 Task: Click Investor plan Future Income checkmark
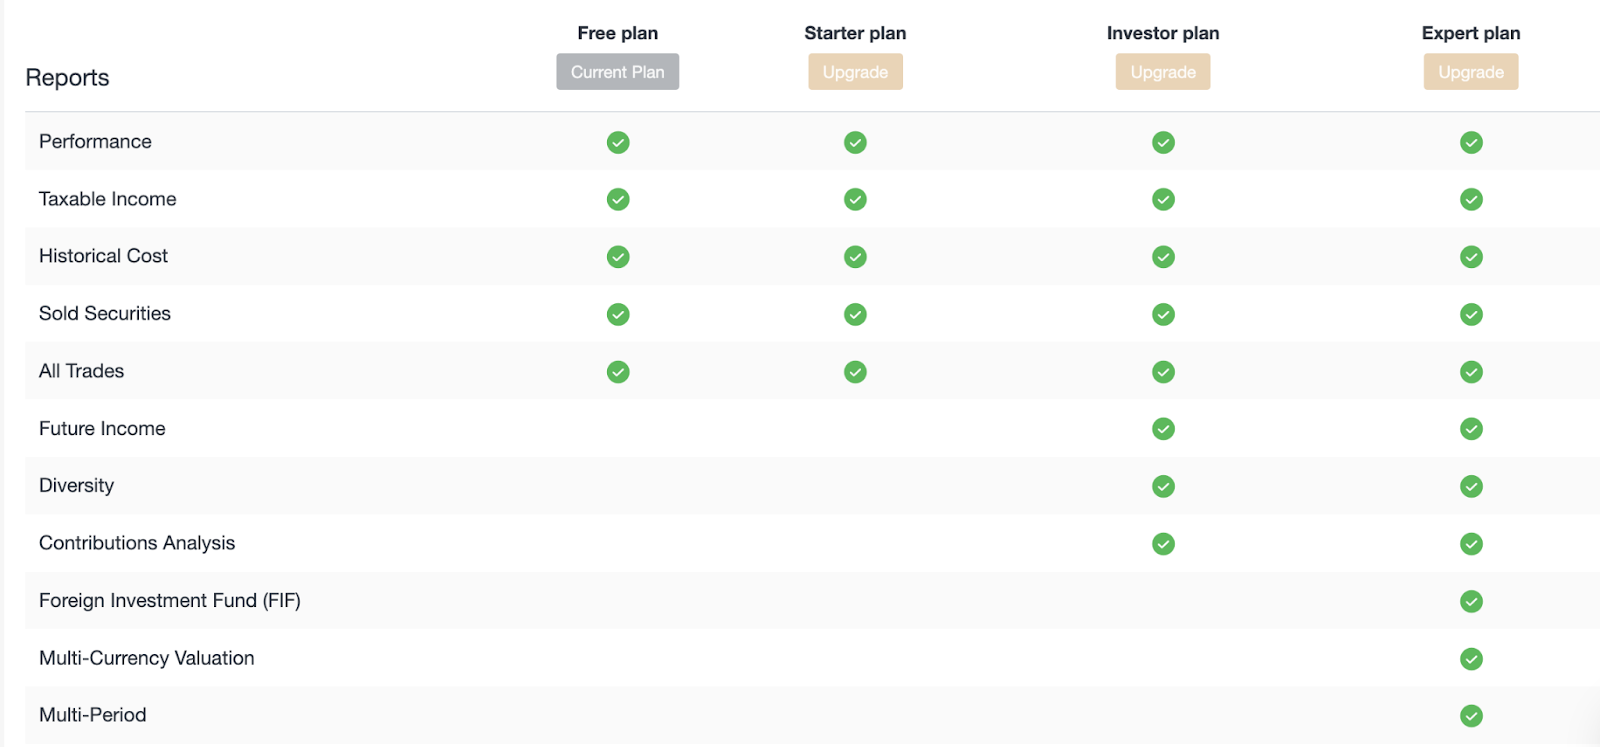pyautogui.click(x=1163, y=429)
